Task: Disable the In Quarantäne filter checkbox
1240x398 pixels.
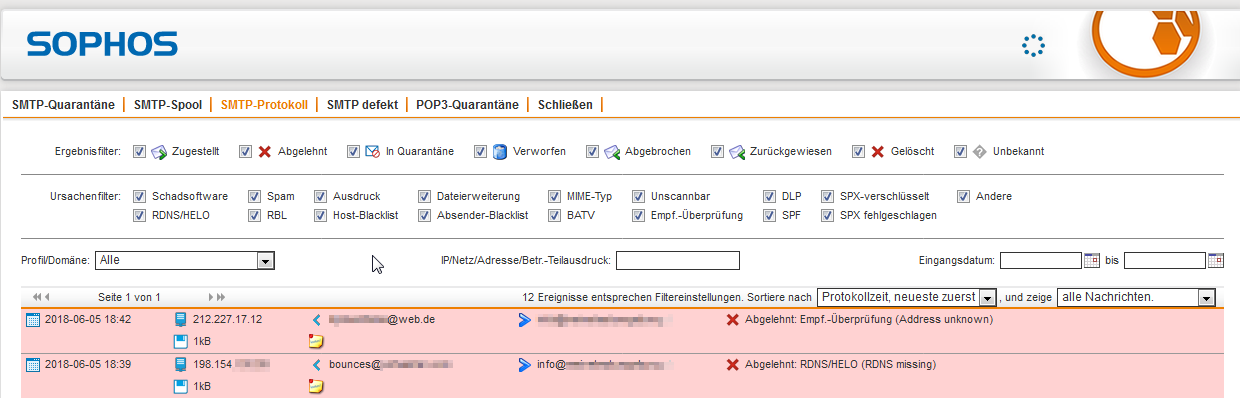Action: [353, 151]
